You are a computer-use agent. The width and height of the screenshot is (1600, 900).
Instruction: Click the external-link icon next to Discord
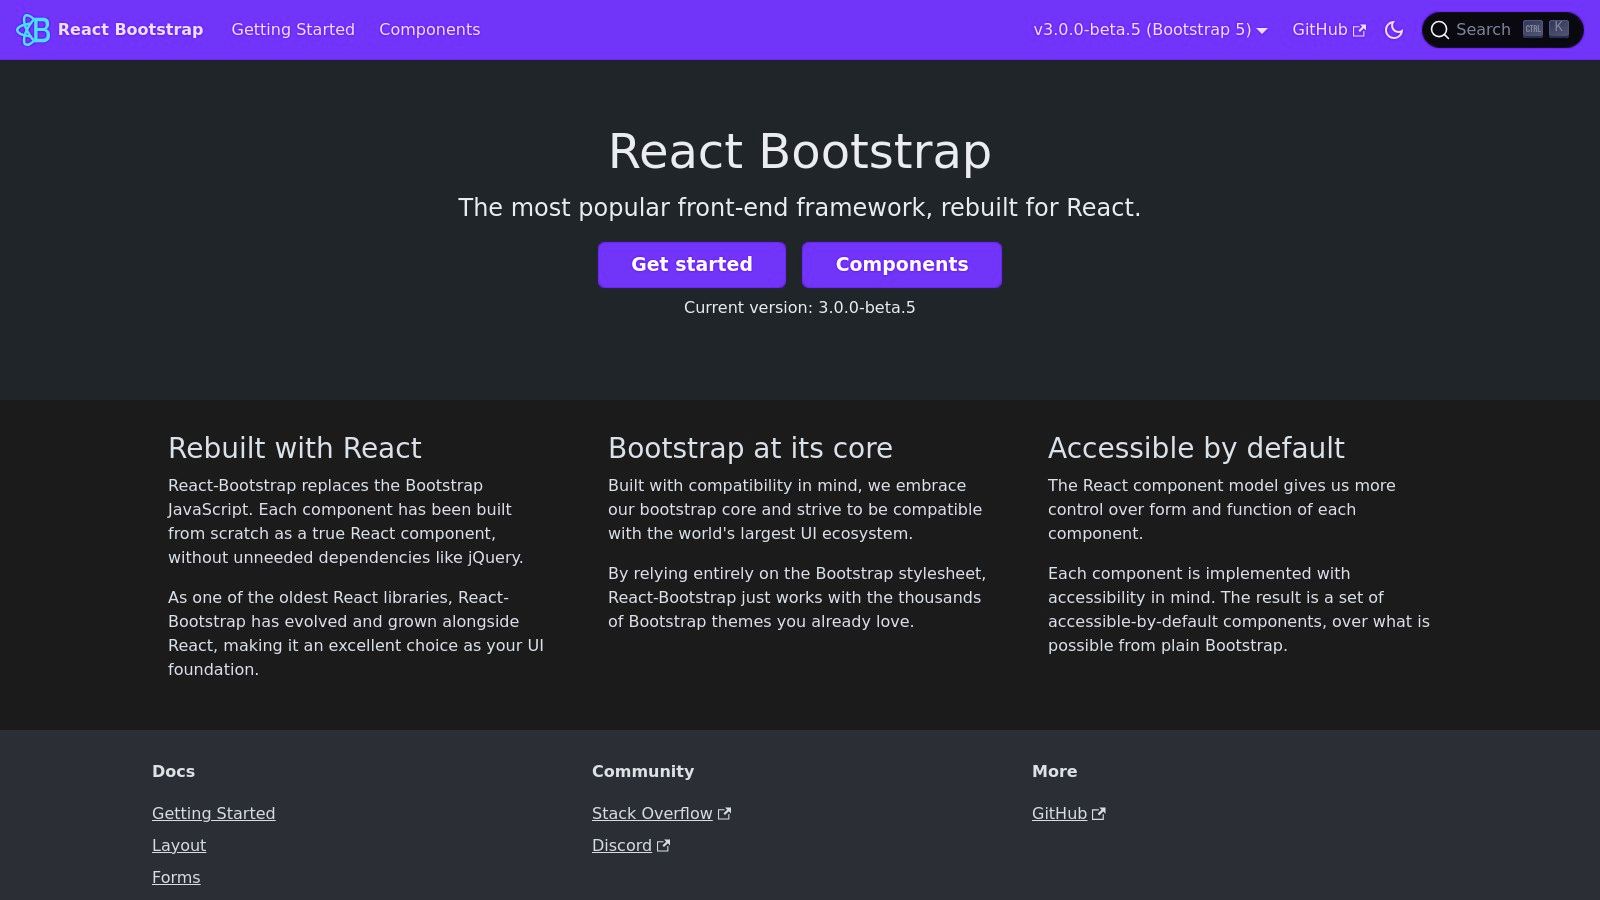[x=663, y=845]
